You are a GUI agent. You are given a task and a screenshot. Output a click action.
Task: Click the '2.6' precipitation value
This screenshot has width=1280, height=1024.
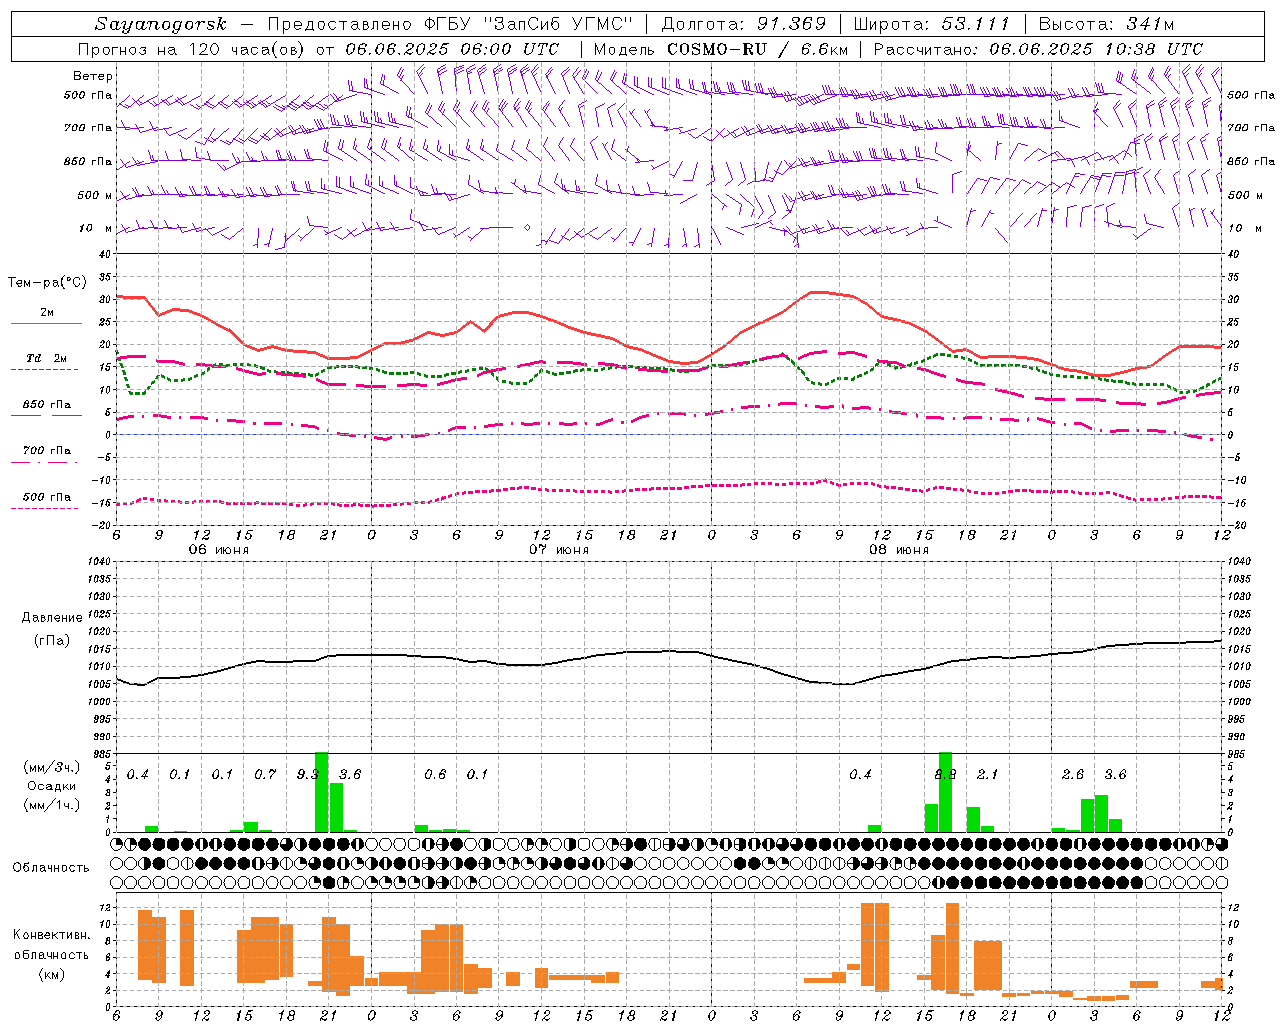click(x=1072, y=775)
